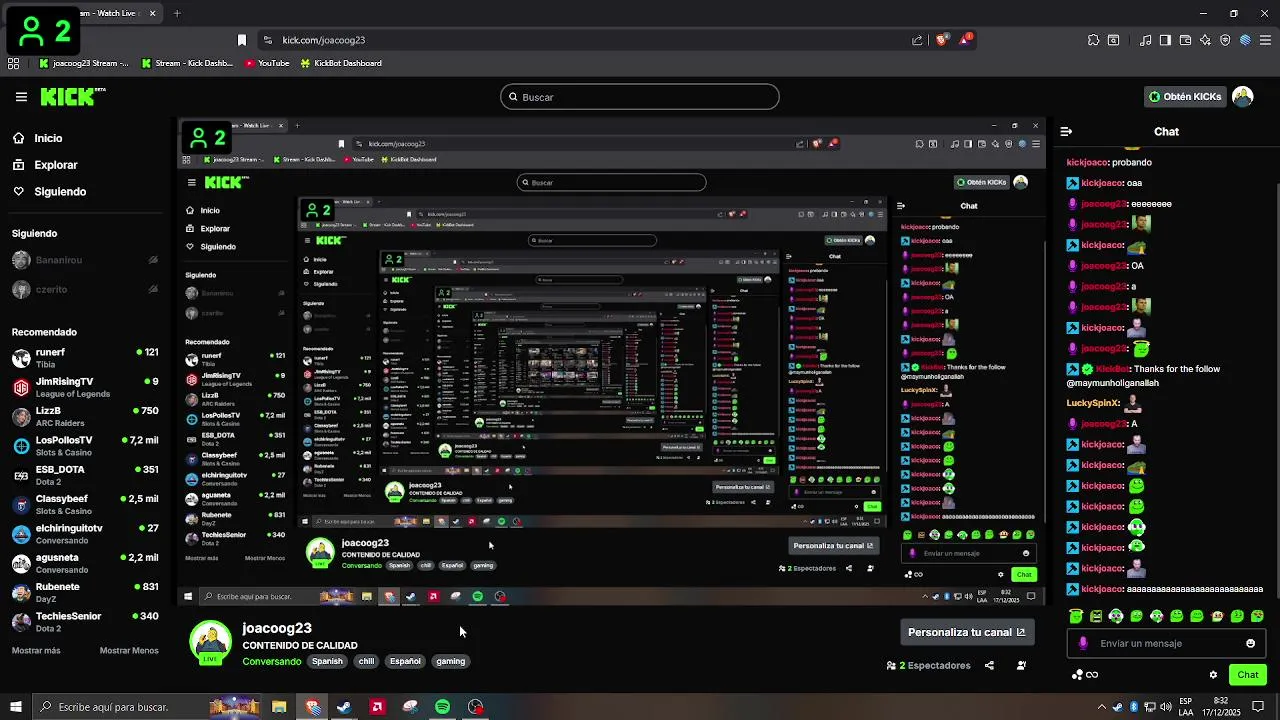Select the chill tag
This screenshot has height=720, width=1280.
click(x=366, y=661)
